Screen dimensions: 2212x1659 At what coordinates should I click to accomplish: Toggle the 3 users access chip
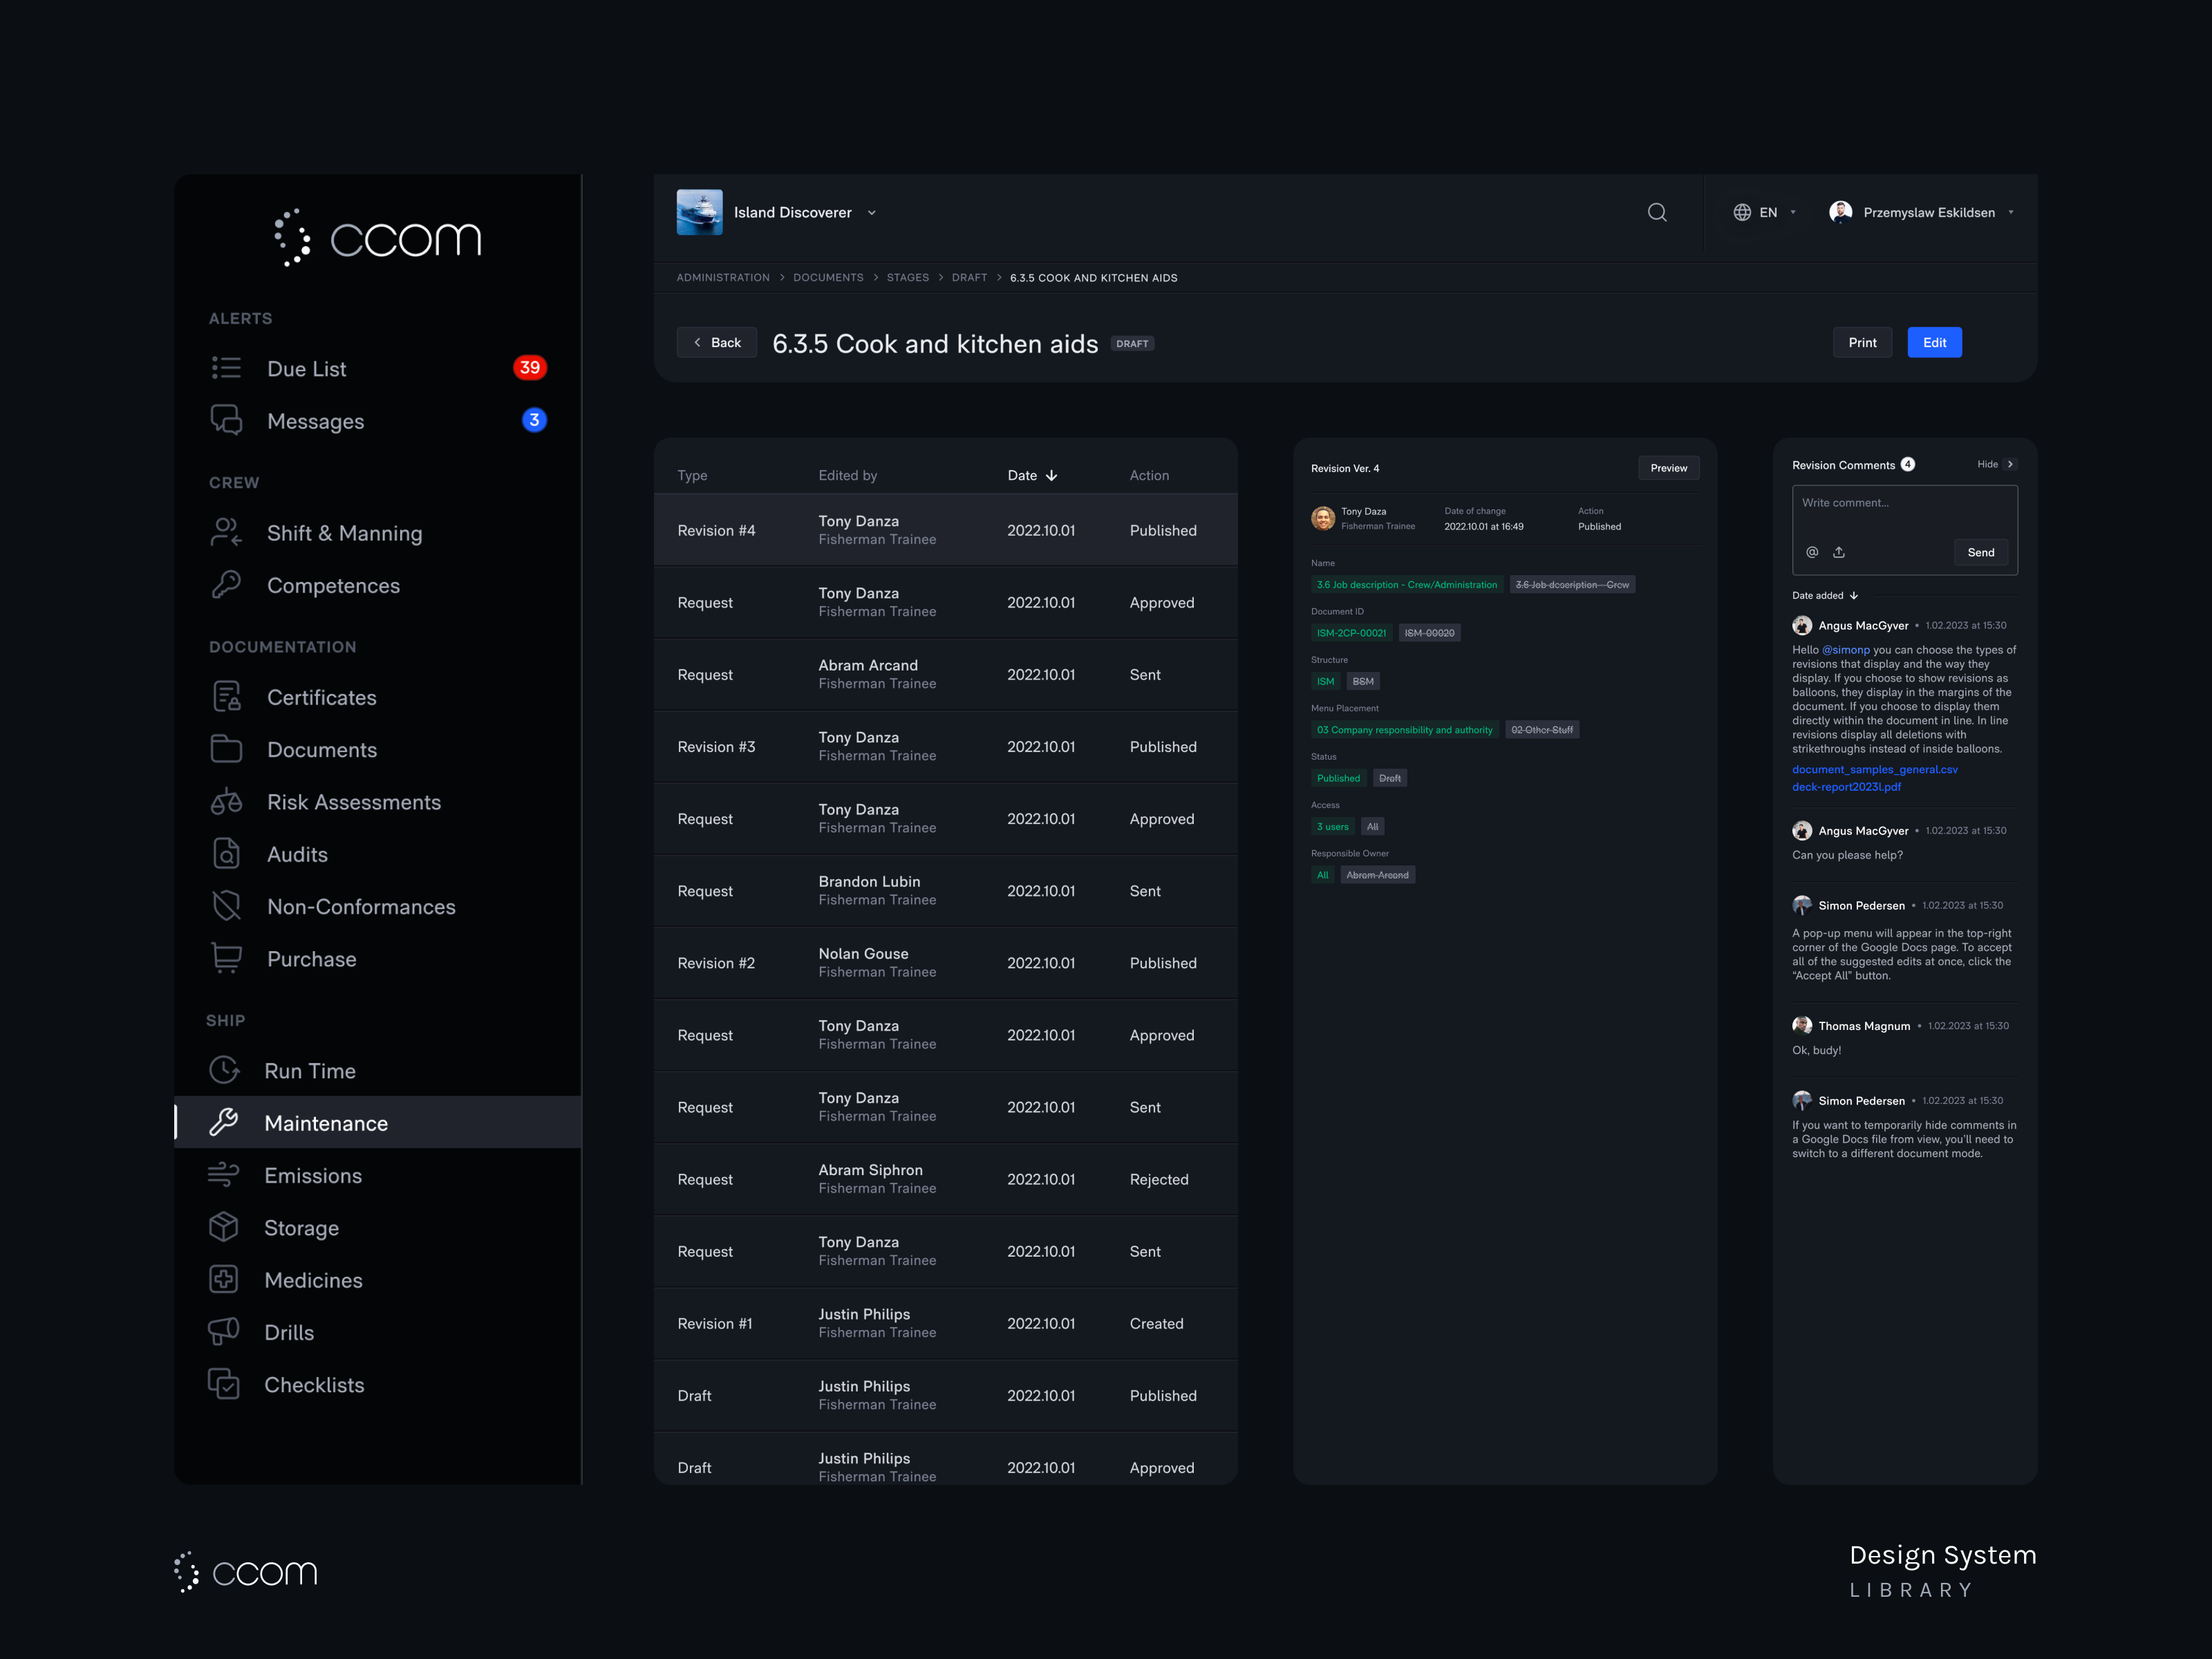tap(1332, 826)
